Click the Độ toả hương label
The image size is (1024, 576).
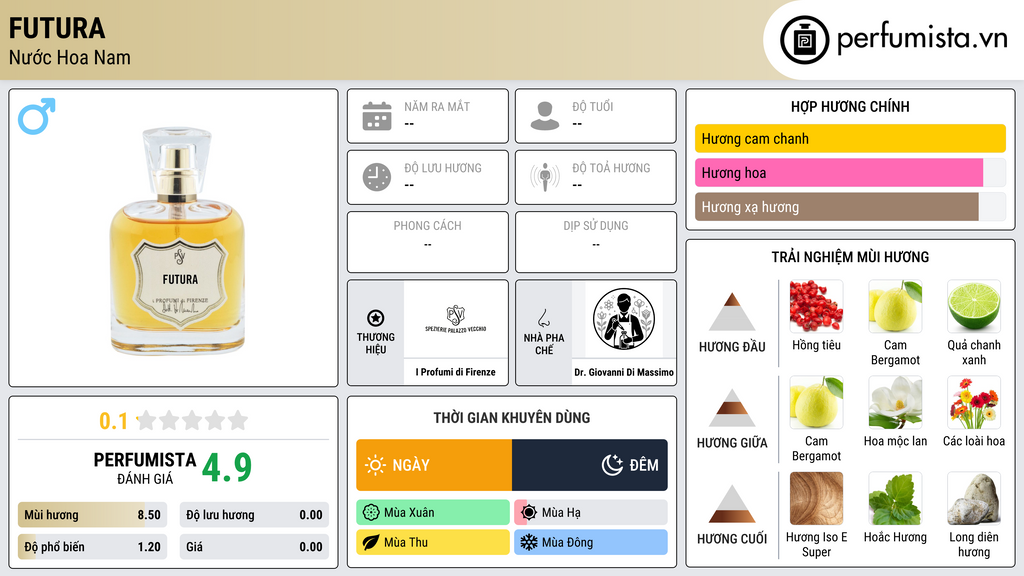pyautogui.click(x=611, y=168)
